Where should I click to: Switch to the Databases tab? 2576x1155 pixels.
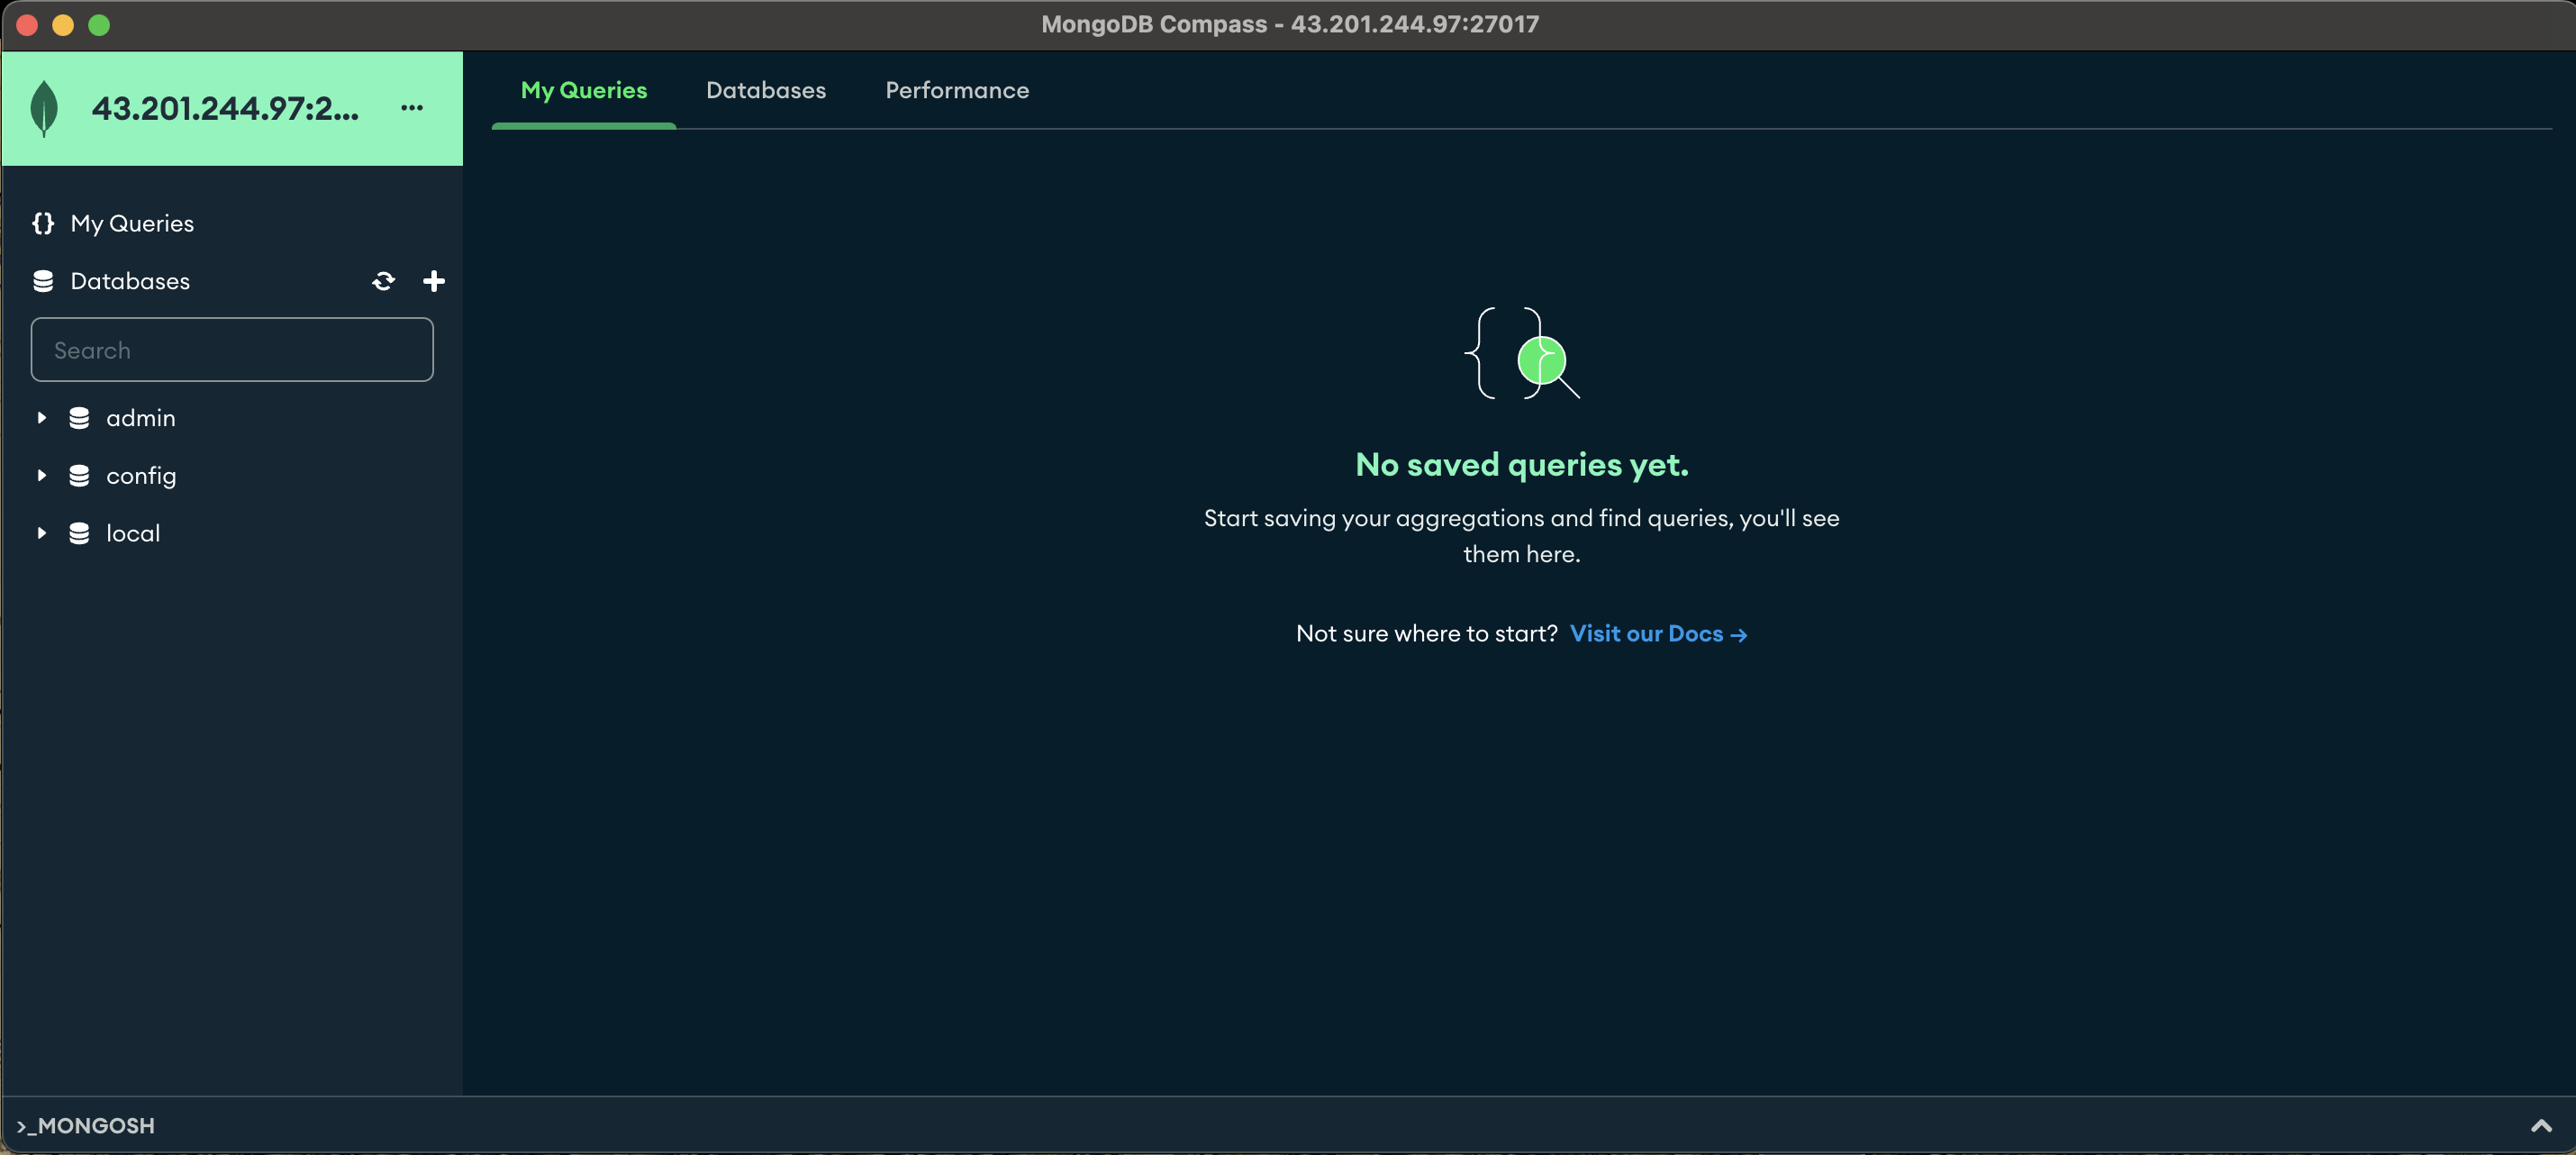[x=766, y=90]
